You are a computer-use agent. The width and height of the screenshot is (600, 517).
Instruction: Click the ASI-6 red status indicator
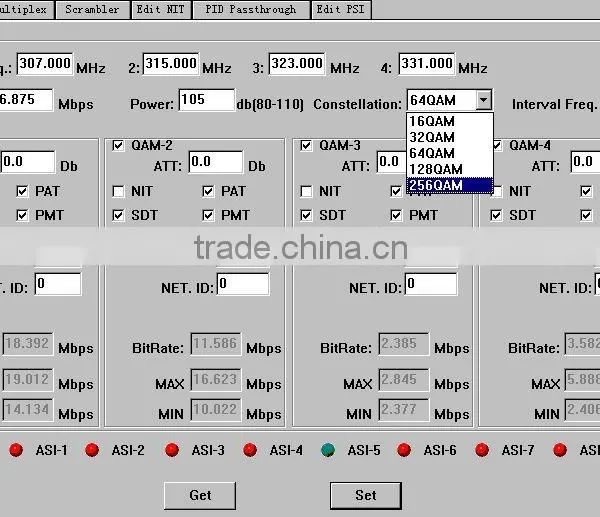point(404,450)
